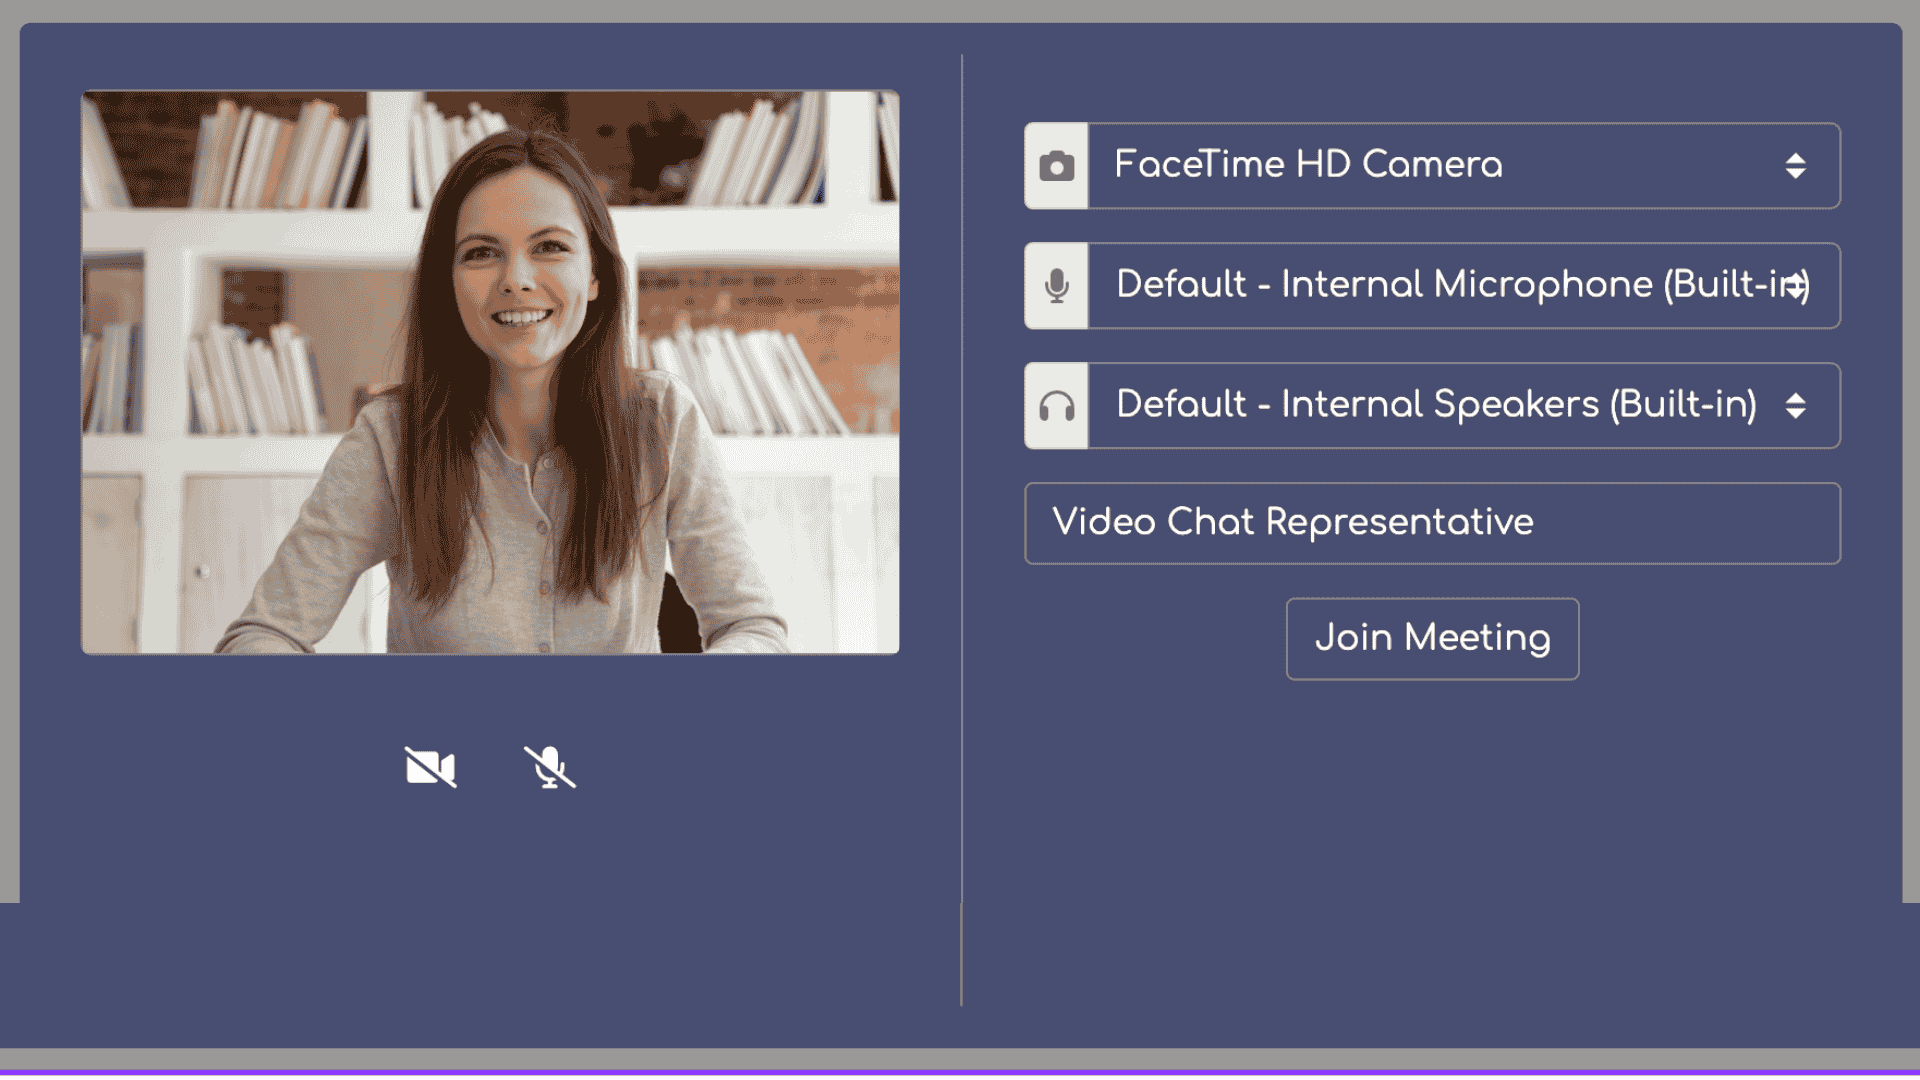Click the headphones icon beside Internal Speakers
This screenshot has width=1920, height=1080.
1056,406
